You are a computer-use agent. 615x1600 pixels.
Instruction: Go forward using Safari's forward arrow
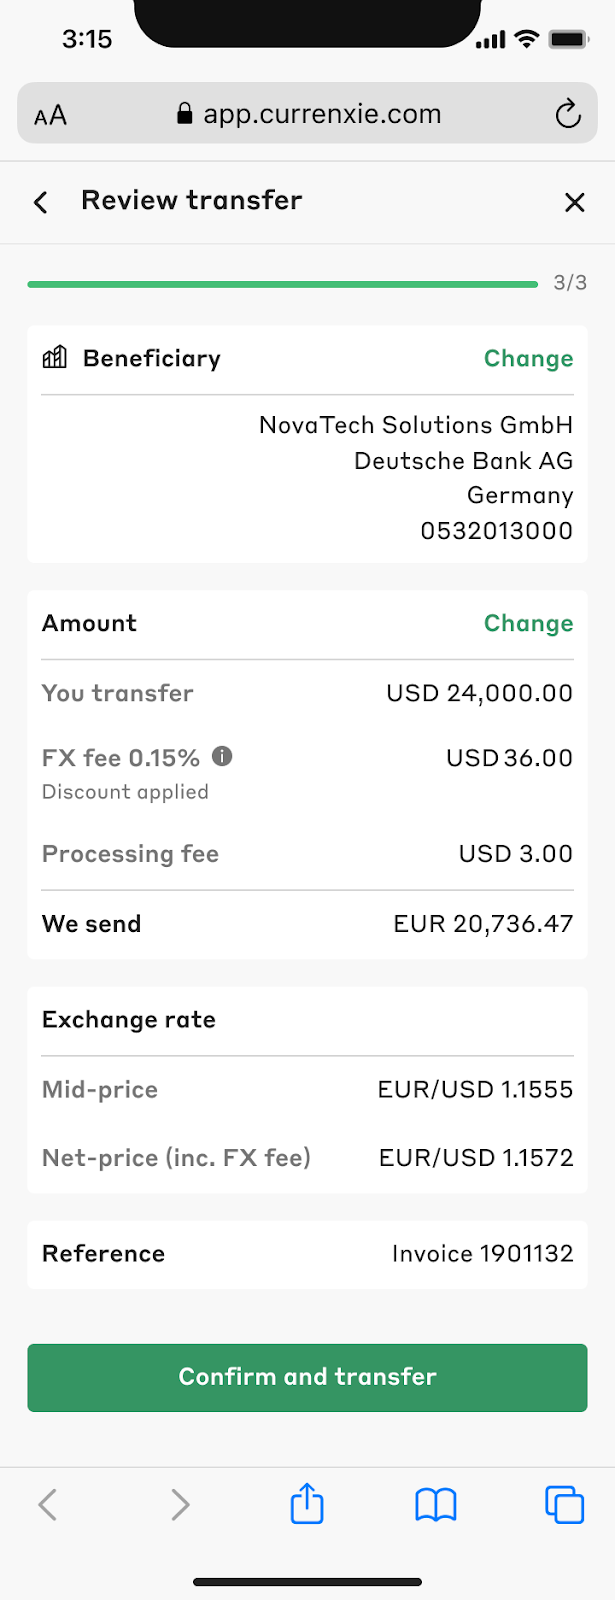click(x=179, y=1503)
